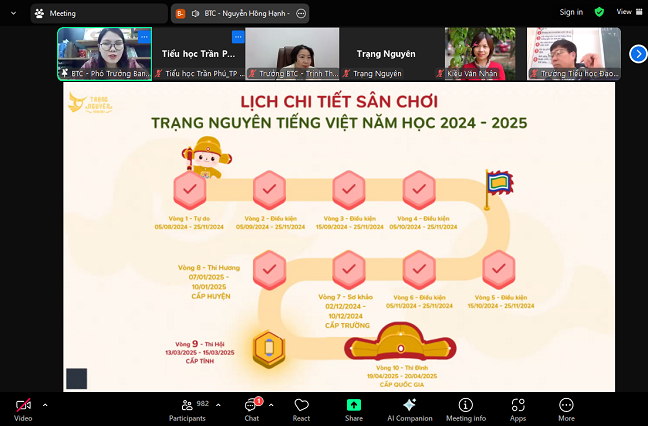Image resolution: width=648 pixels, height=426 pixels.
Task: Select the Meeting tab
Action: (99, 14)
